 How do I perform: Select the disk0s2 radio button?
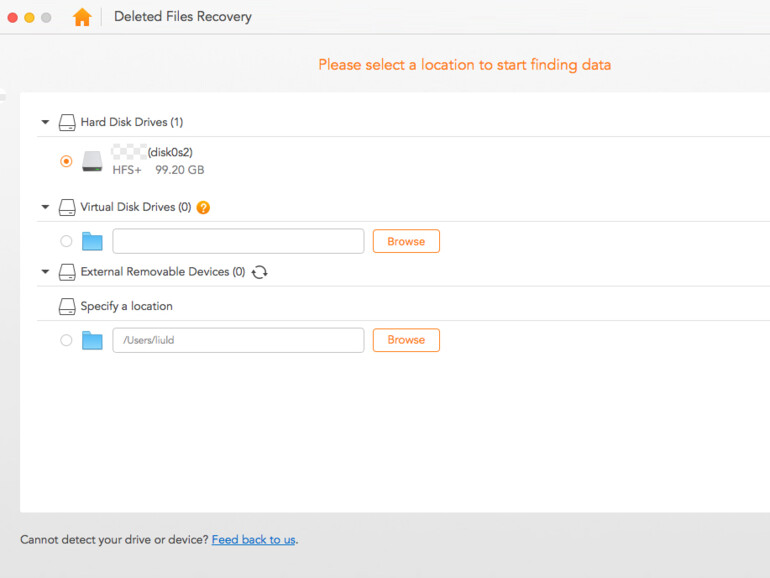pos(66,161)
